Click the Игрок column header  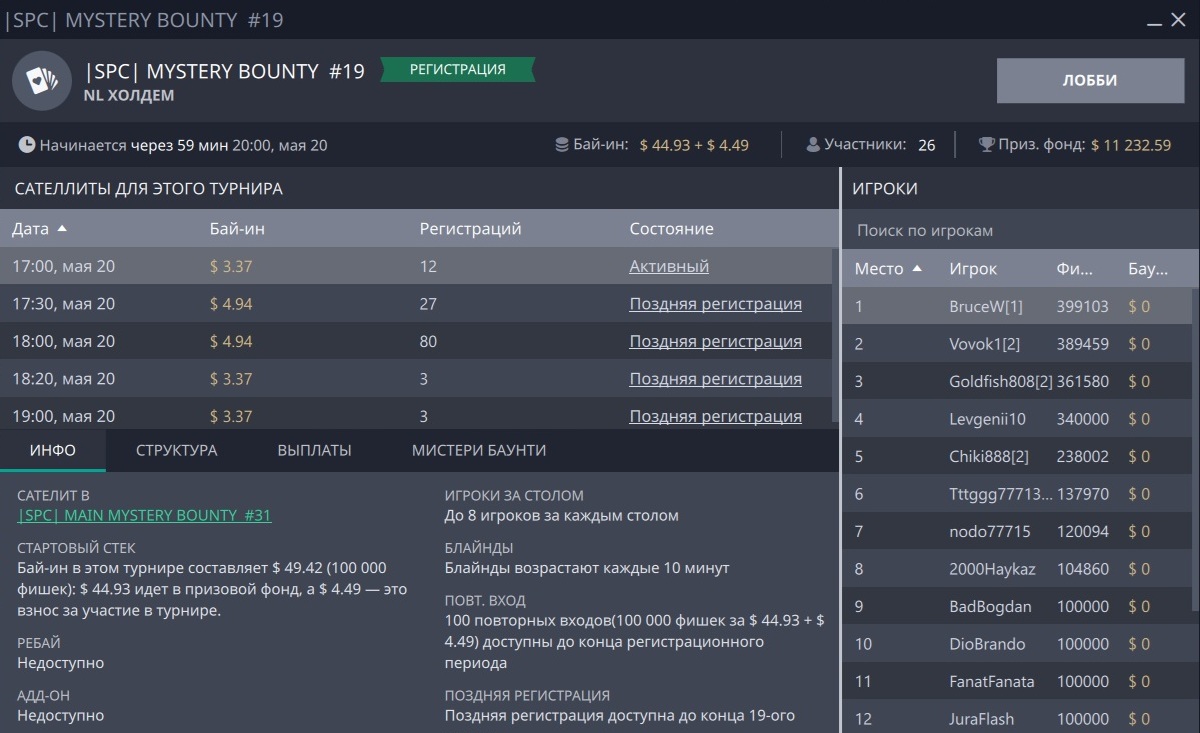(x=972, y=269)
